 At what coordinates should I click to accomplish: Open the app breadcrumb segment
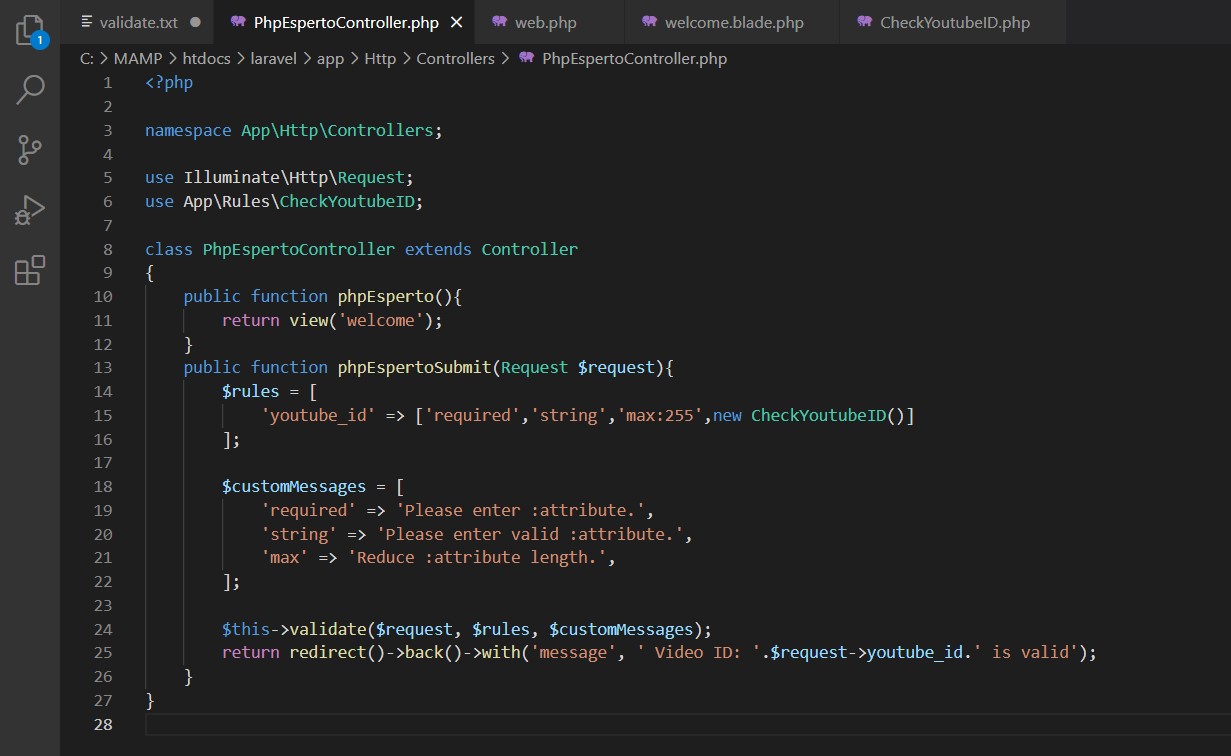330,58
